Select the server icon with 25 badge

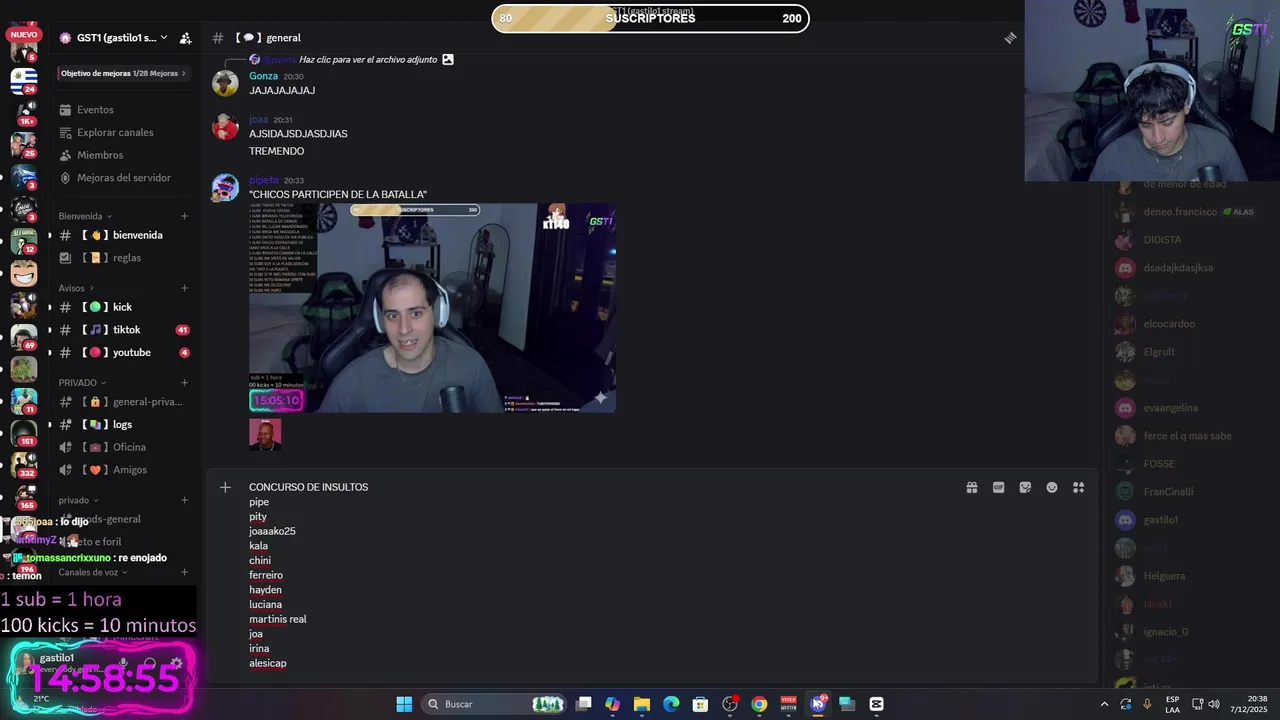(x=24, y=144)
